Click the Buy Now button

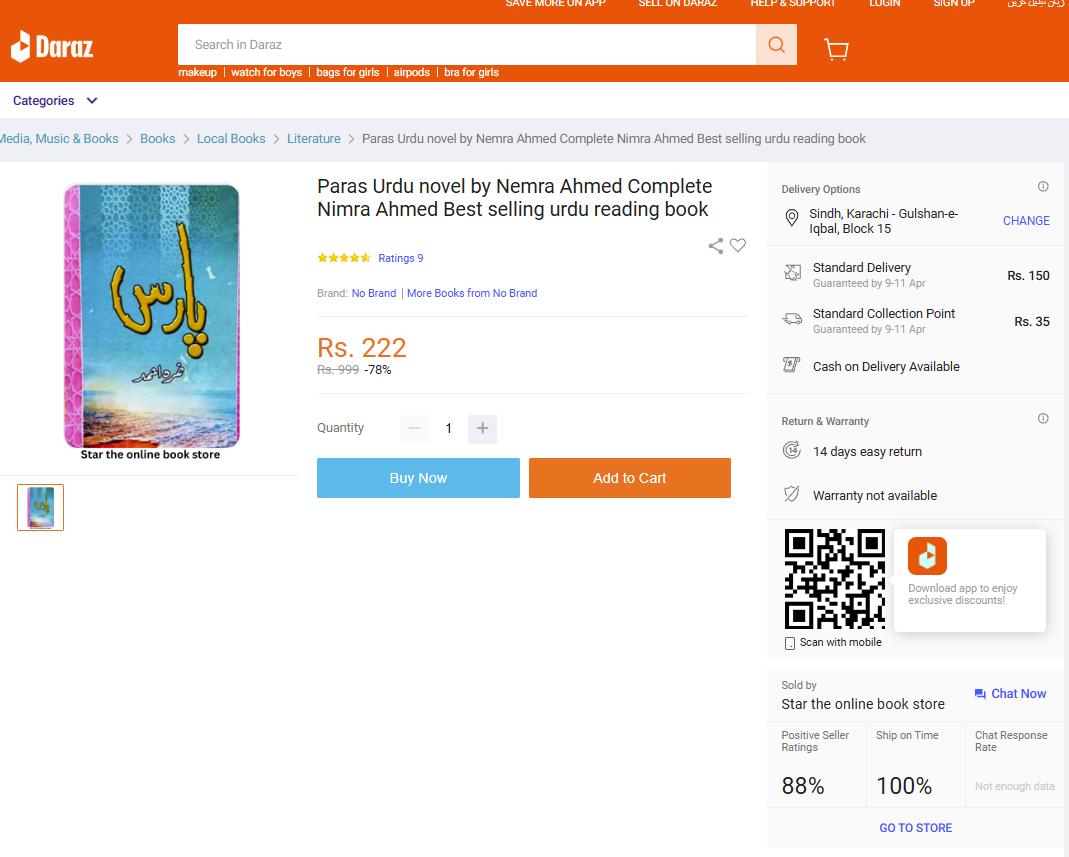[418, 478]
